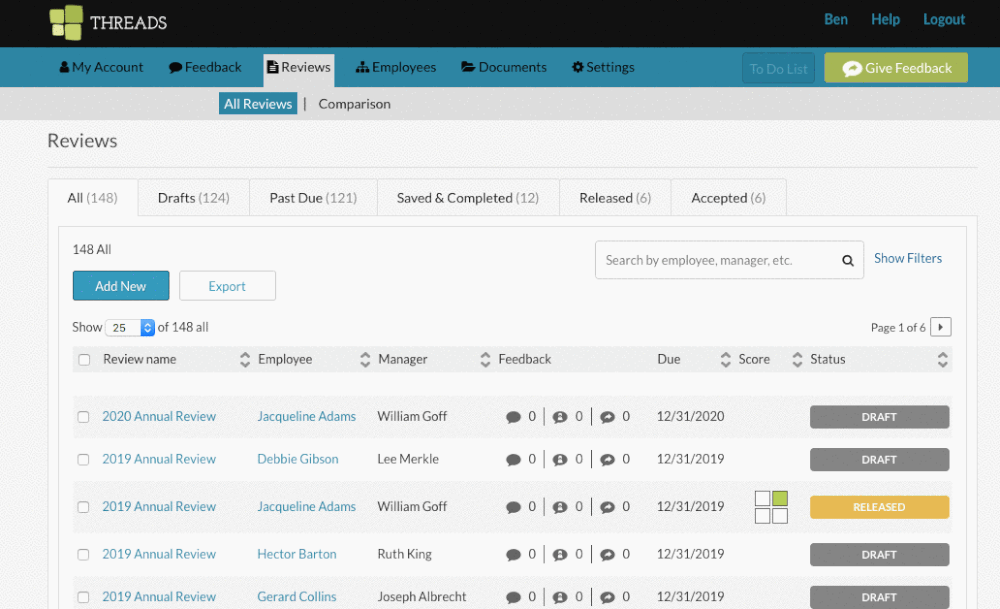Click DRAFT status badge for Hector Barton
The image size is (1000, 609).
pyautogui.click(x=879, y=555)
